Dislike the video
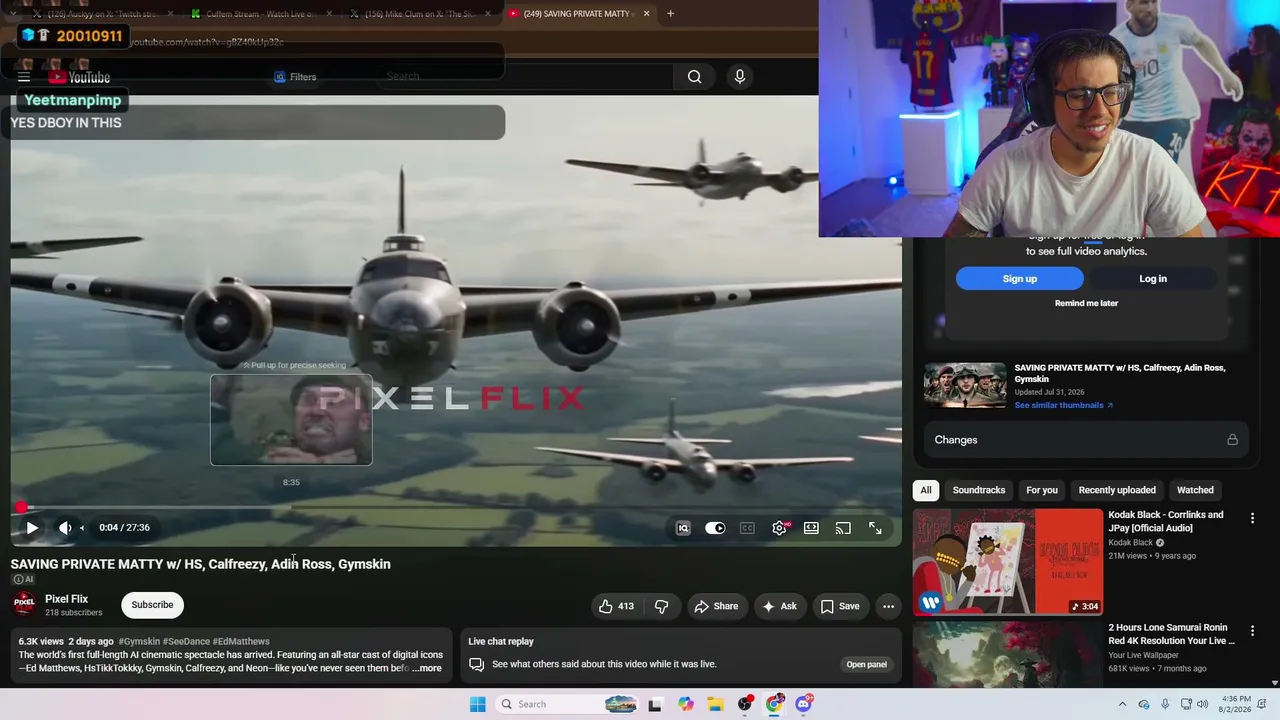1280x720 pixels. 661,606
